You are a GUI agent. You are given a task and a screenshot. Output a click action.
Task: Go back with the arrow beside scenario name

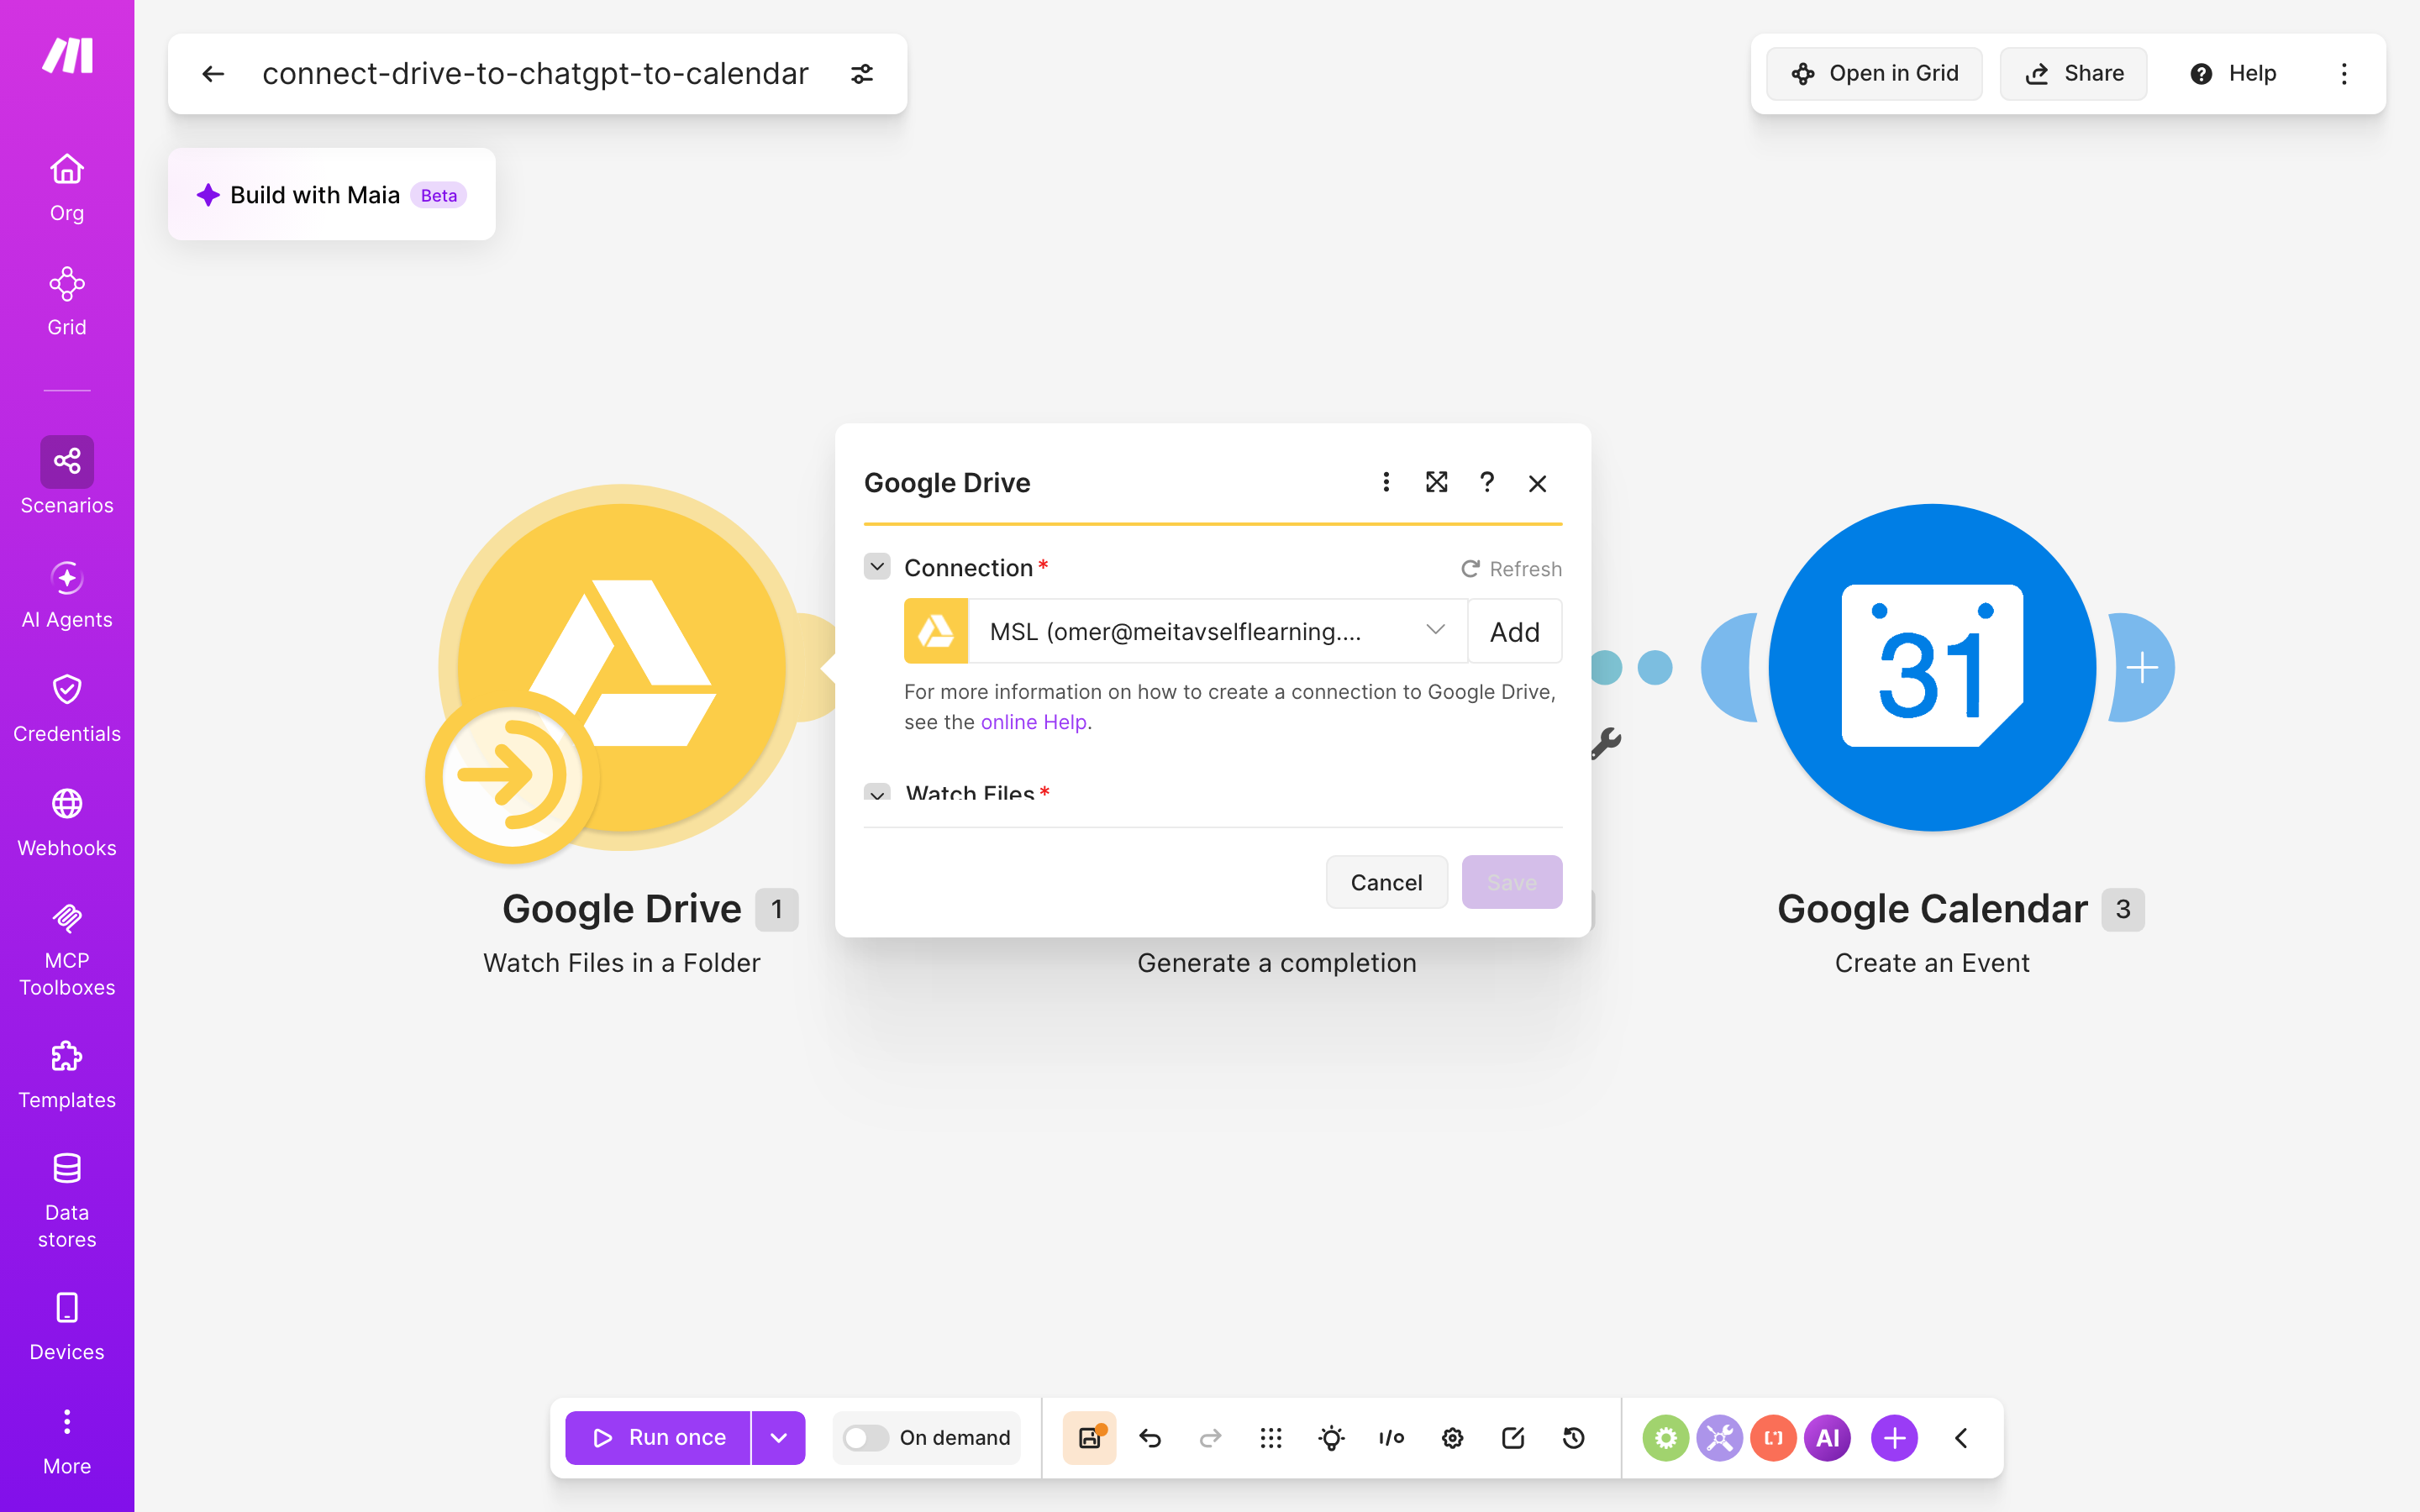[213, 73]
